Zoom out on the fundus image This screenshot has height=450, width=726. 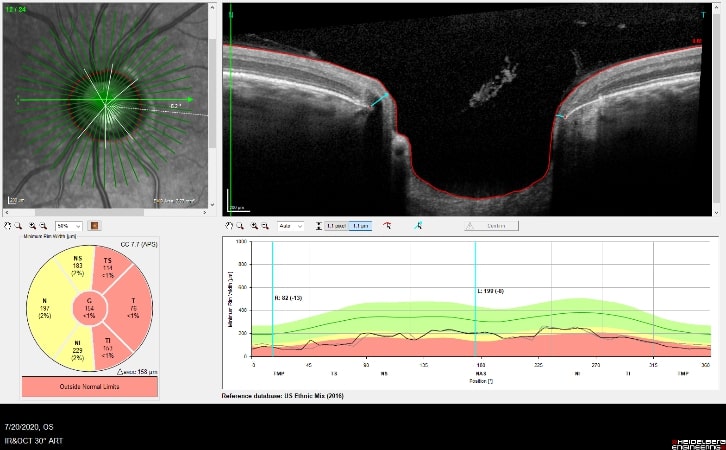43,226
